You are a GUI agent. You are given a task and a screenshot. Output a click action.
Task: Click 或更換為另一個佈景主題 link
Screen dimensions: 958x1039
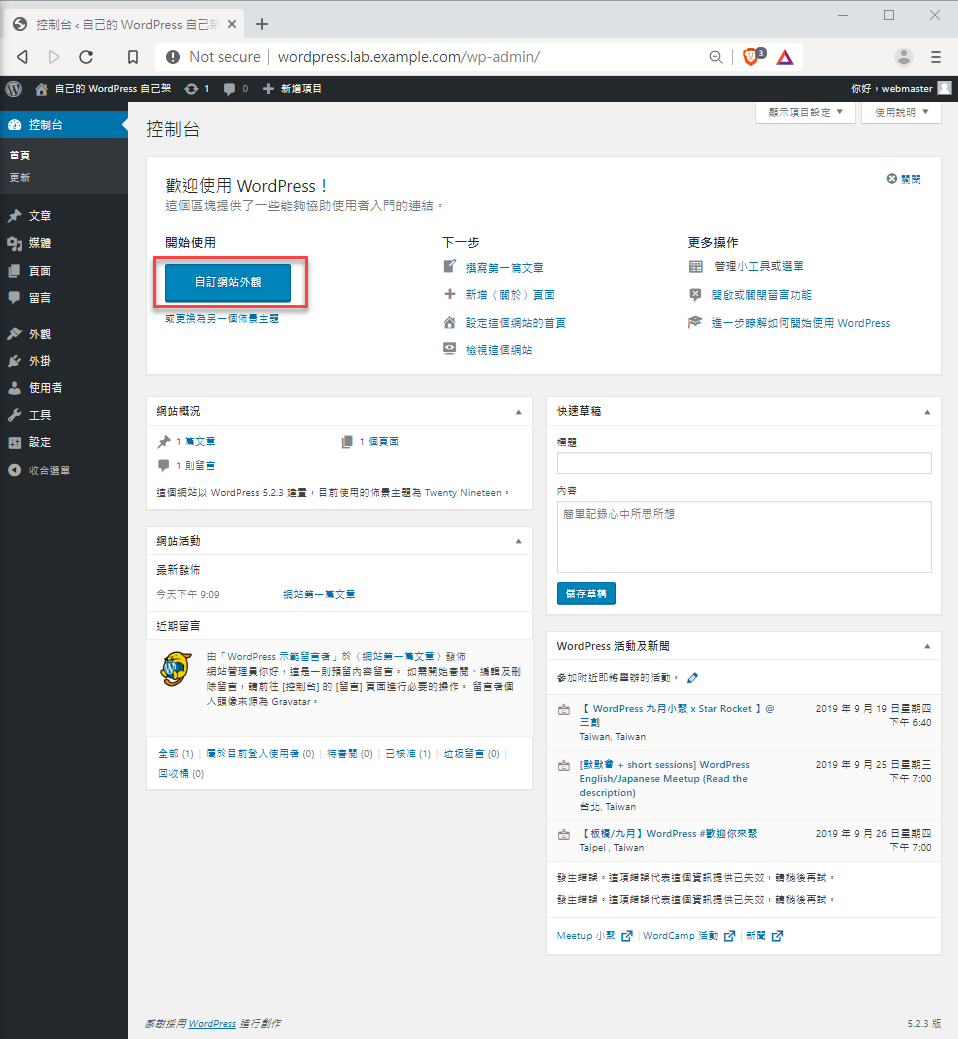tap(222, 319)
